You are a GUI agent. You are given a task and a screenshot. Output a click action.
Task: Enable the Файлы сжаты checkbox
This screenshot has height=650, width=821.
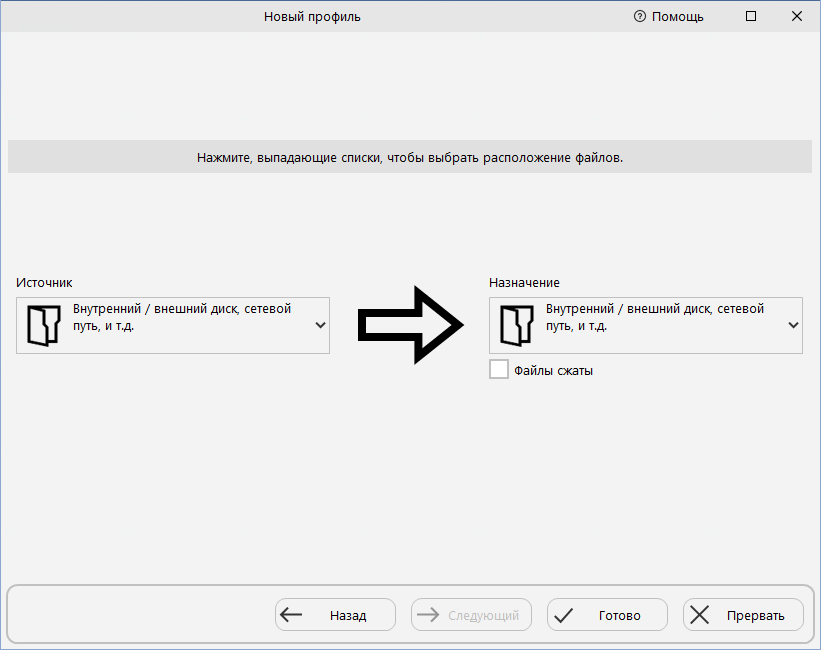tap(498, 370)
